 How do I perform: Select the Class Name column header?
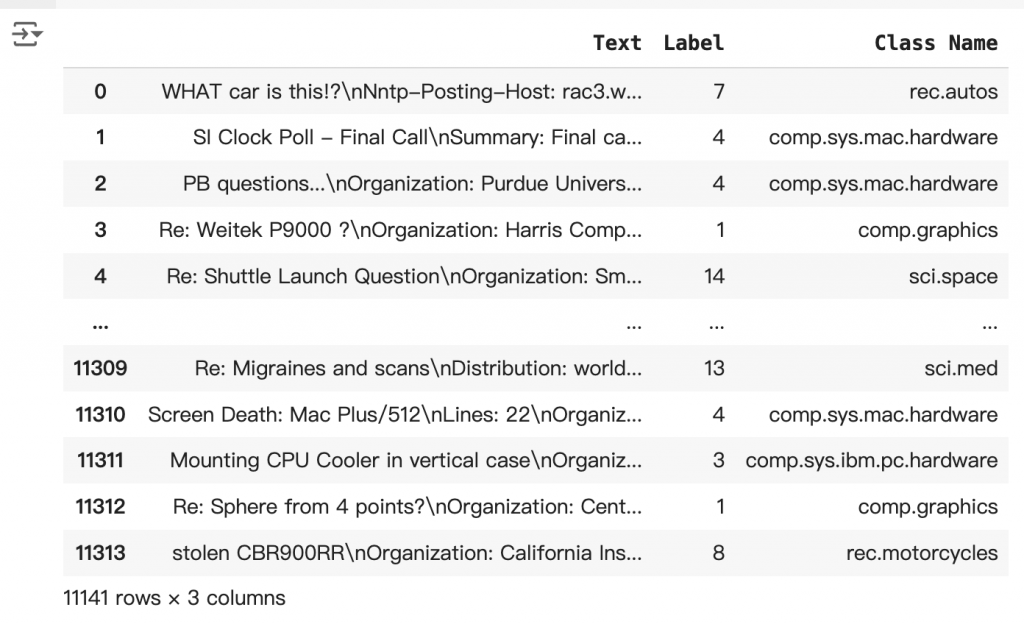935,43
